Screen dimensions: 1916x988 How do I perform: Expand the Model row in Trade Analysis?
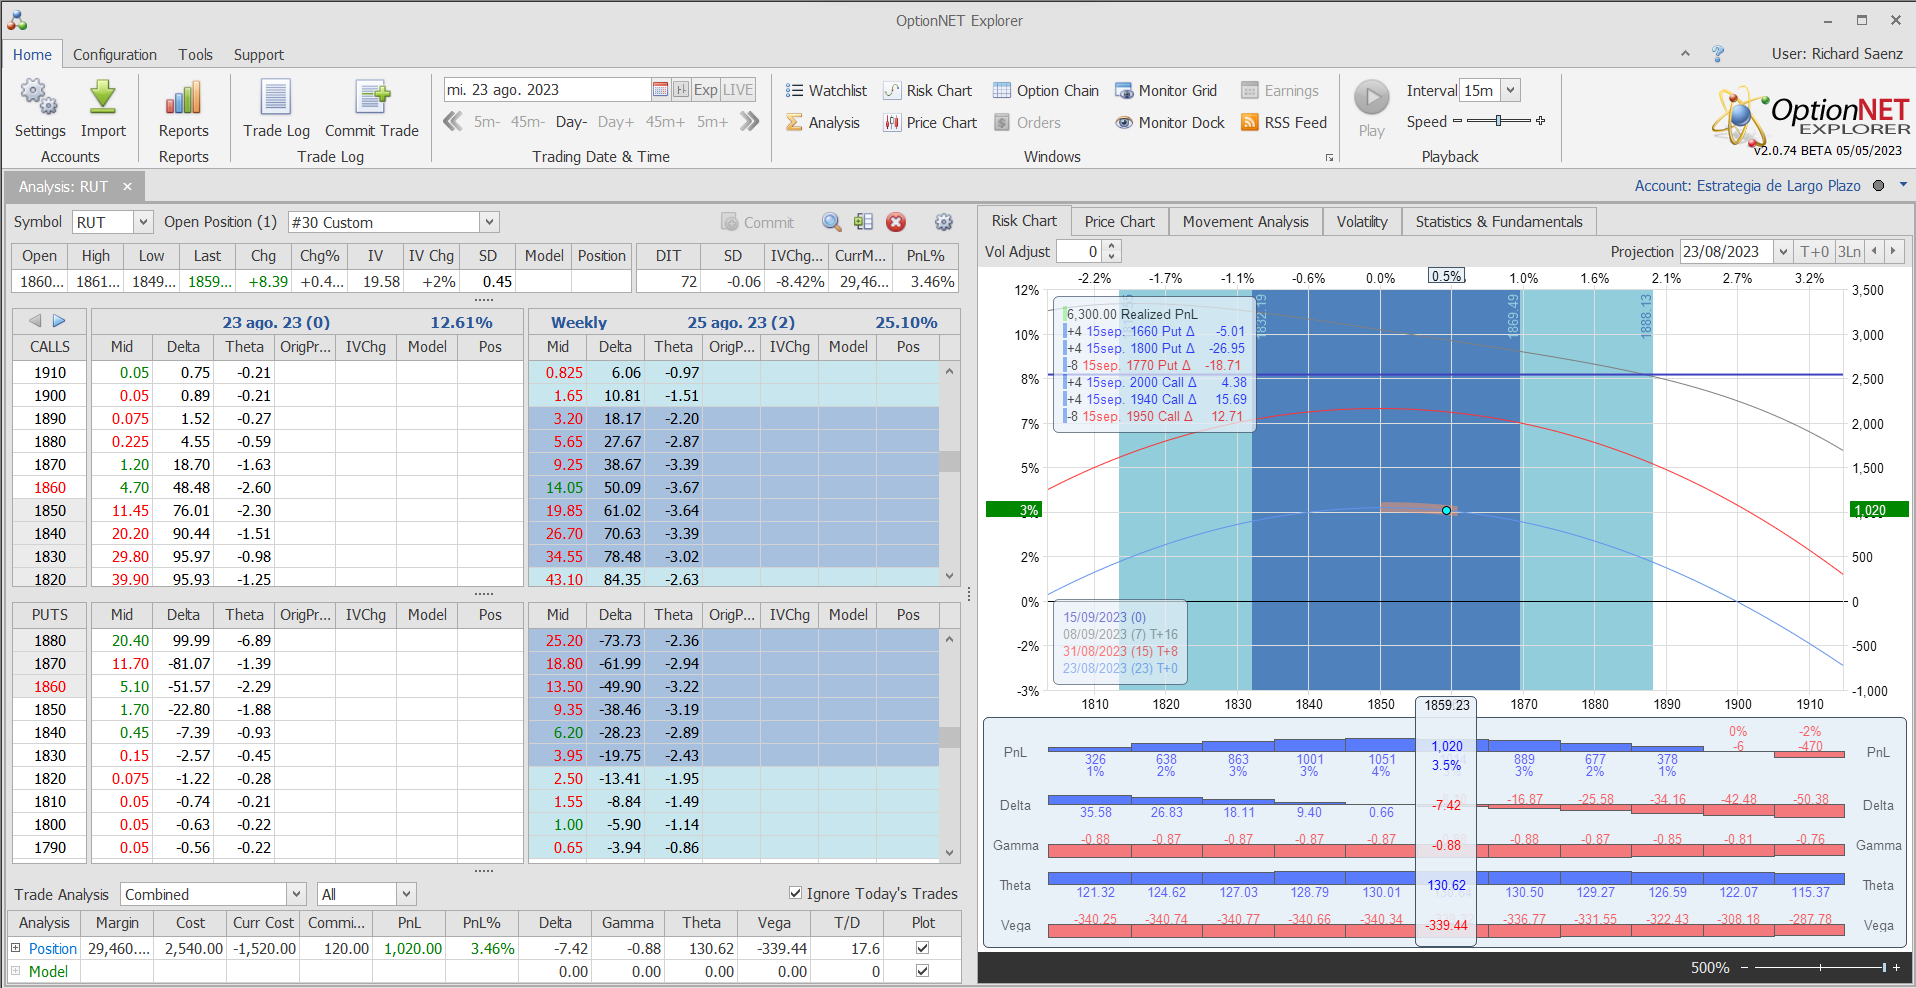(15, 971)
